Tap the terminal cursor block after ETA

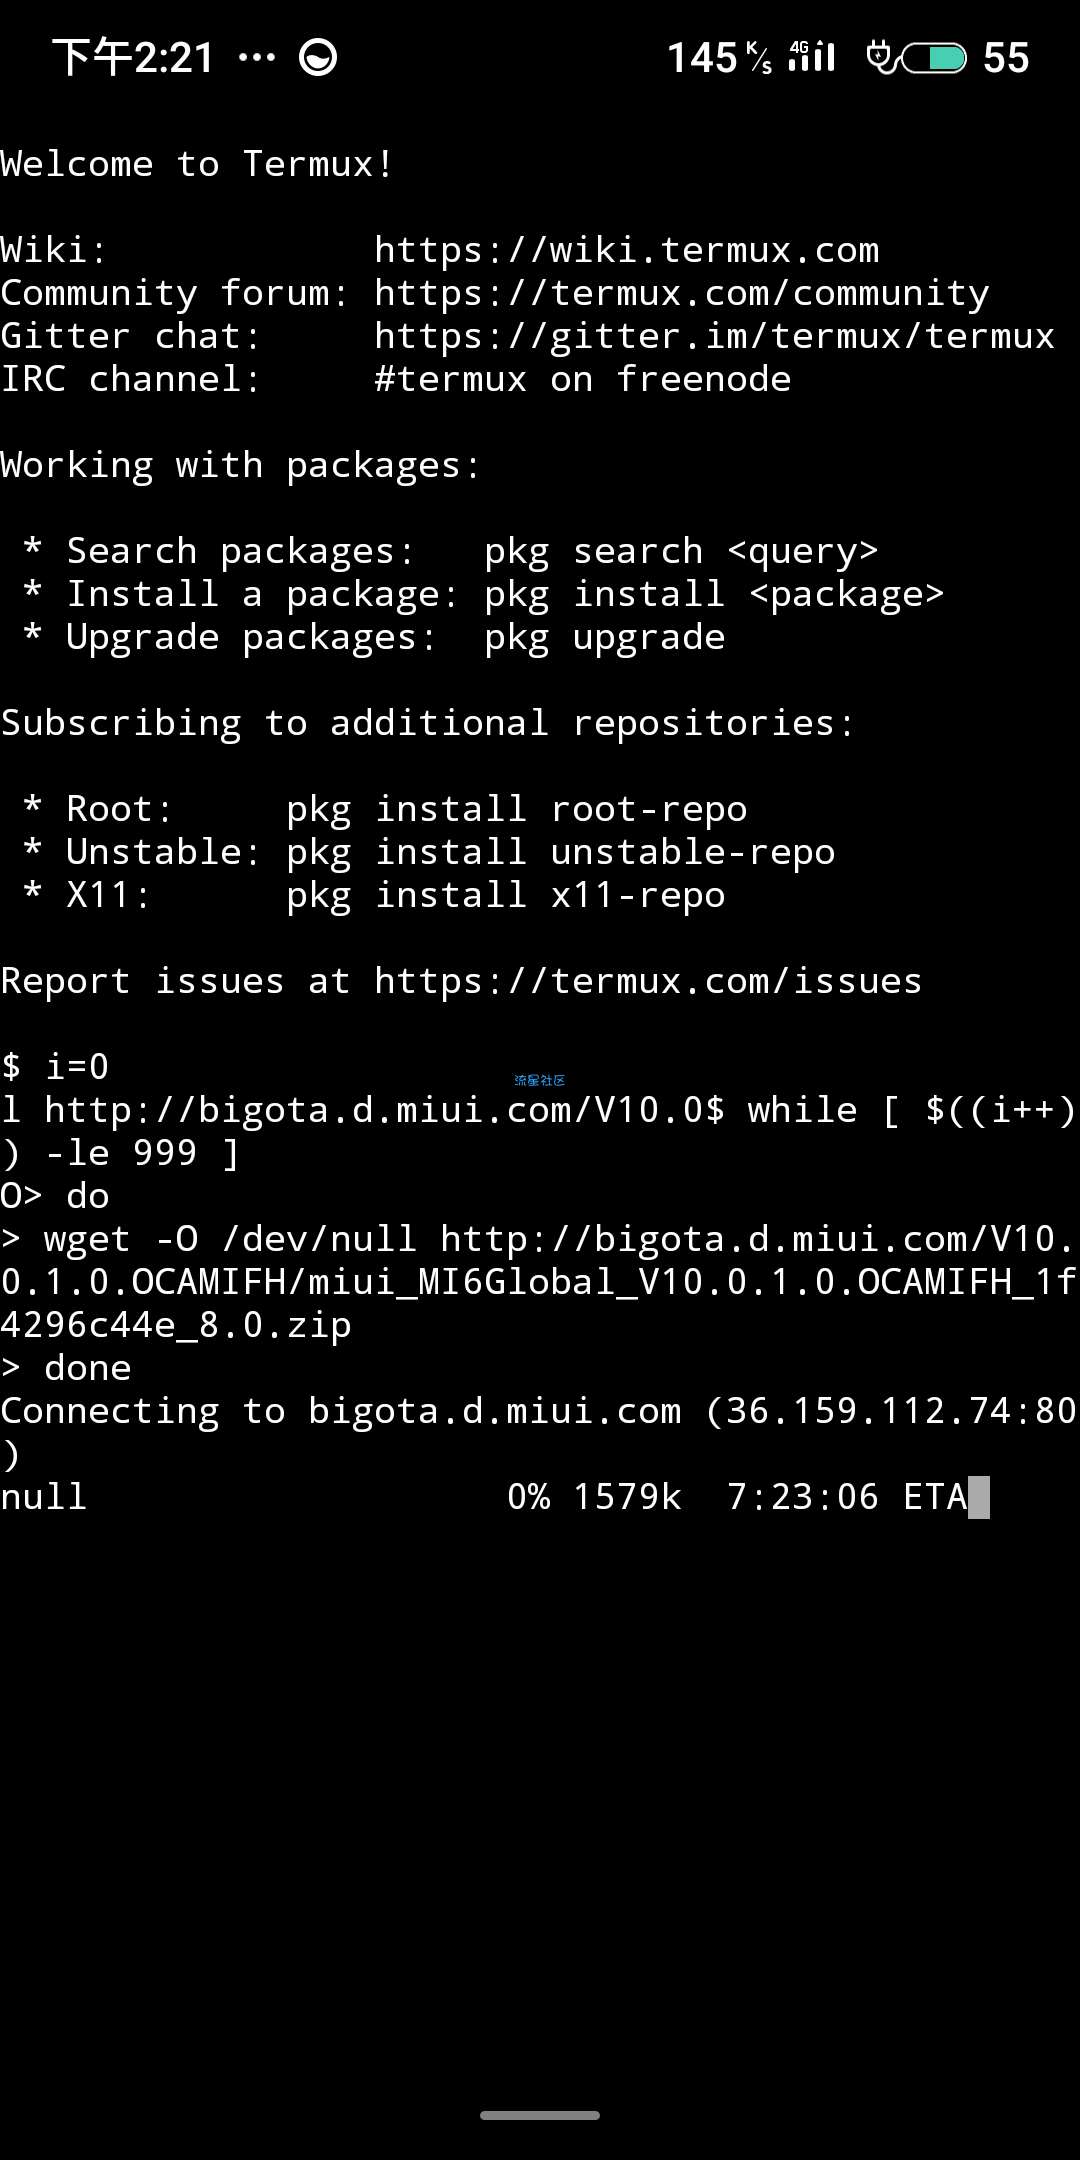(x=979, y=1497)
